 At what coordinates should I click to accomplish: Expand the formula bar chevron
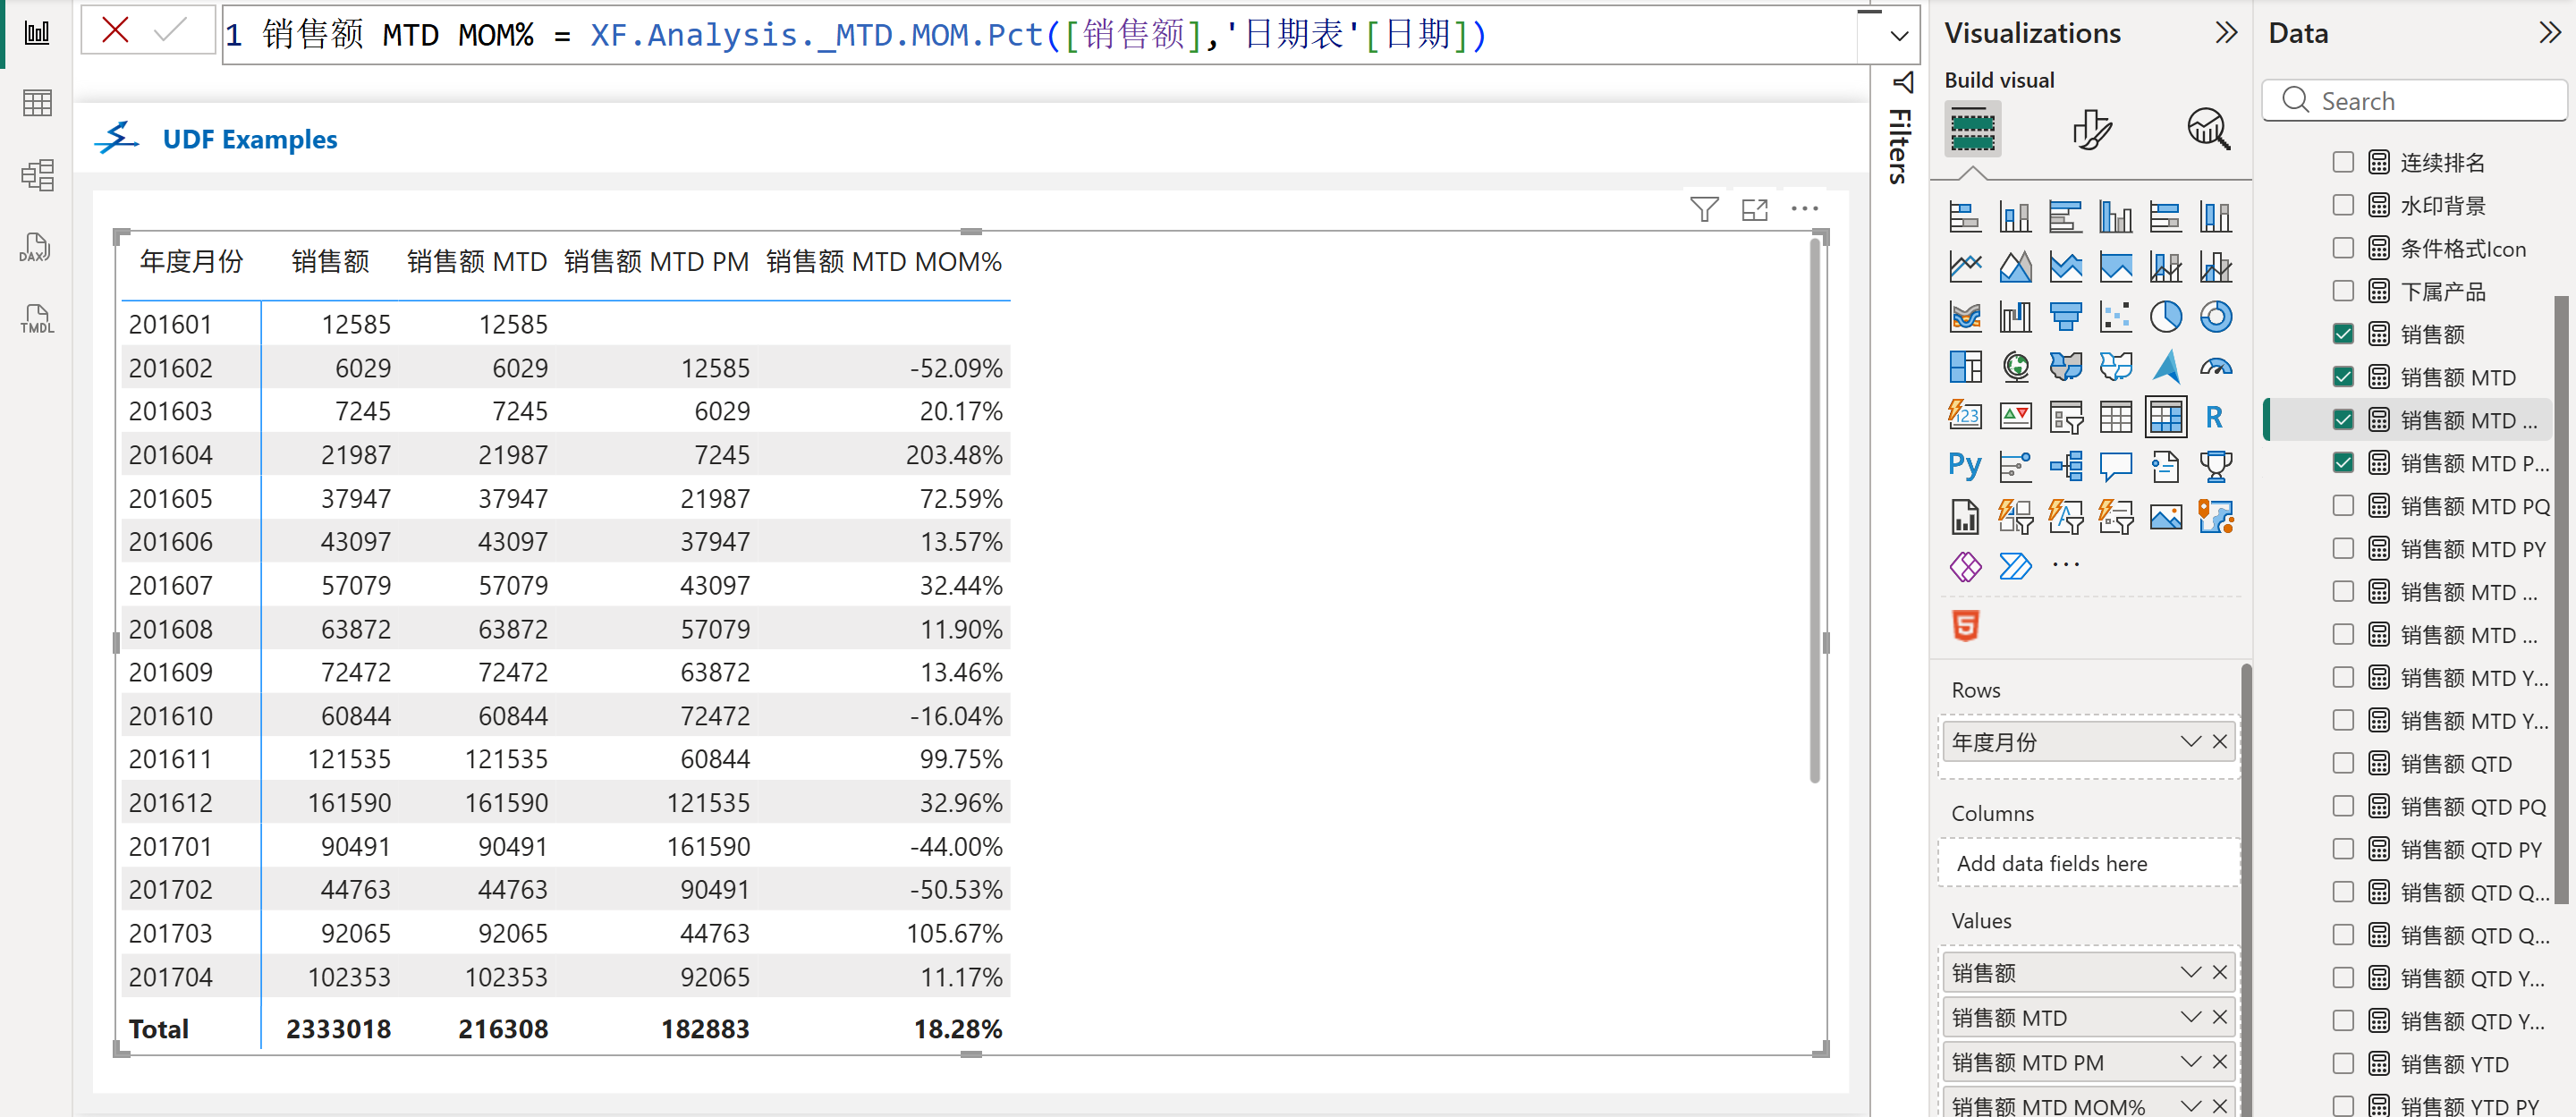pos(1898,36)
